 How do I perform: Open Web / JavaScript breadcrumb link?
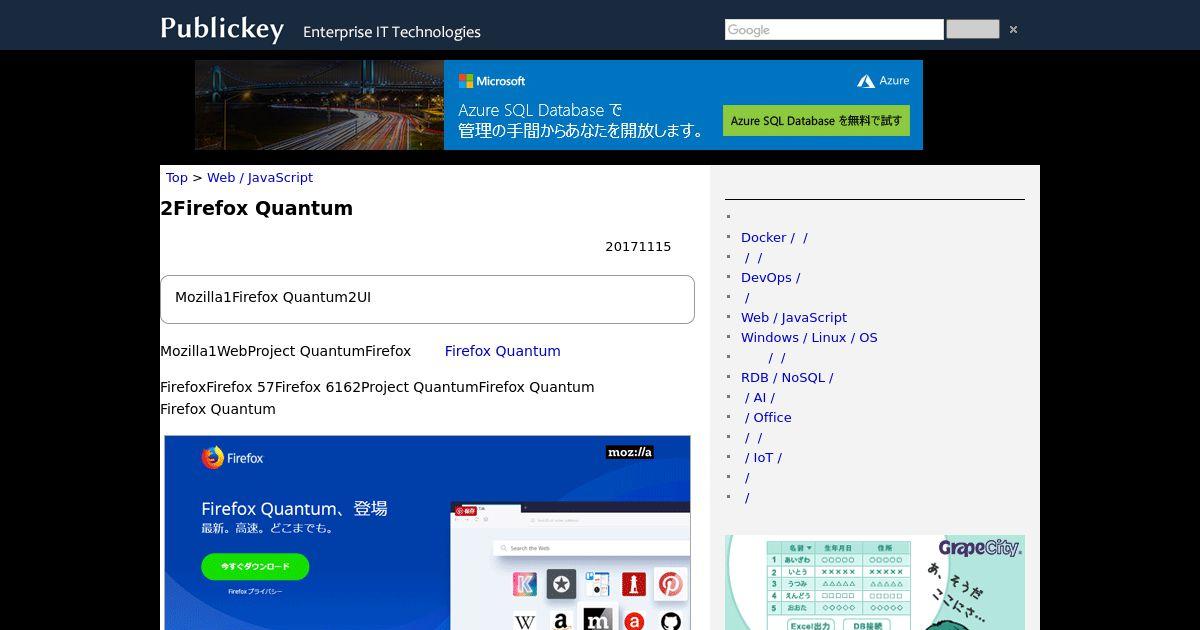pos(260,177)
